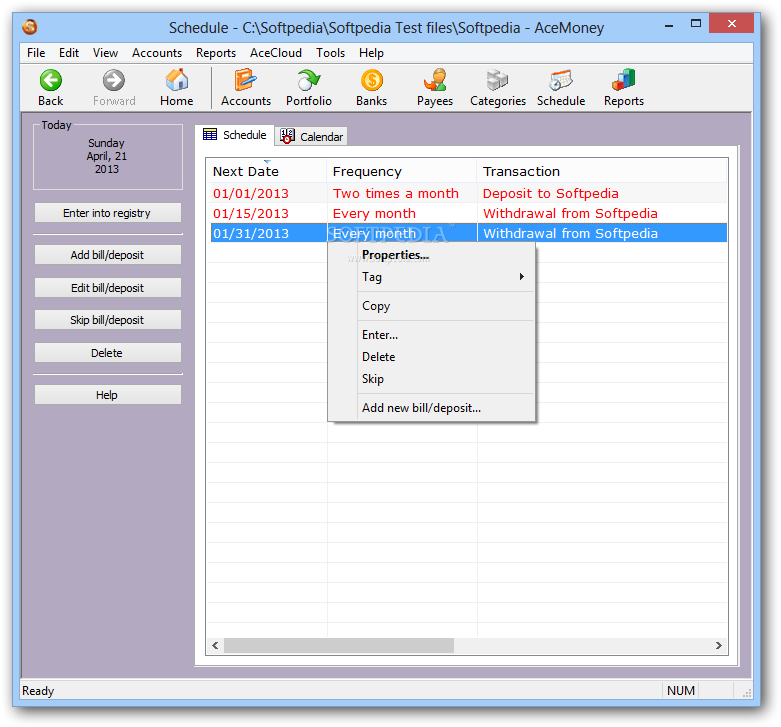Select the 01/01/2013 date cell
Screen dimensions: 781x727
point(251,193)
